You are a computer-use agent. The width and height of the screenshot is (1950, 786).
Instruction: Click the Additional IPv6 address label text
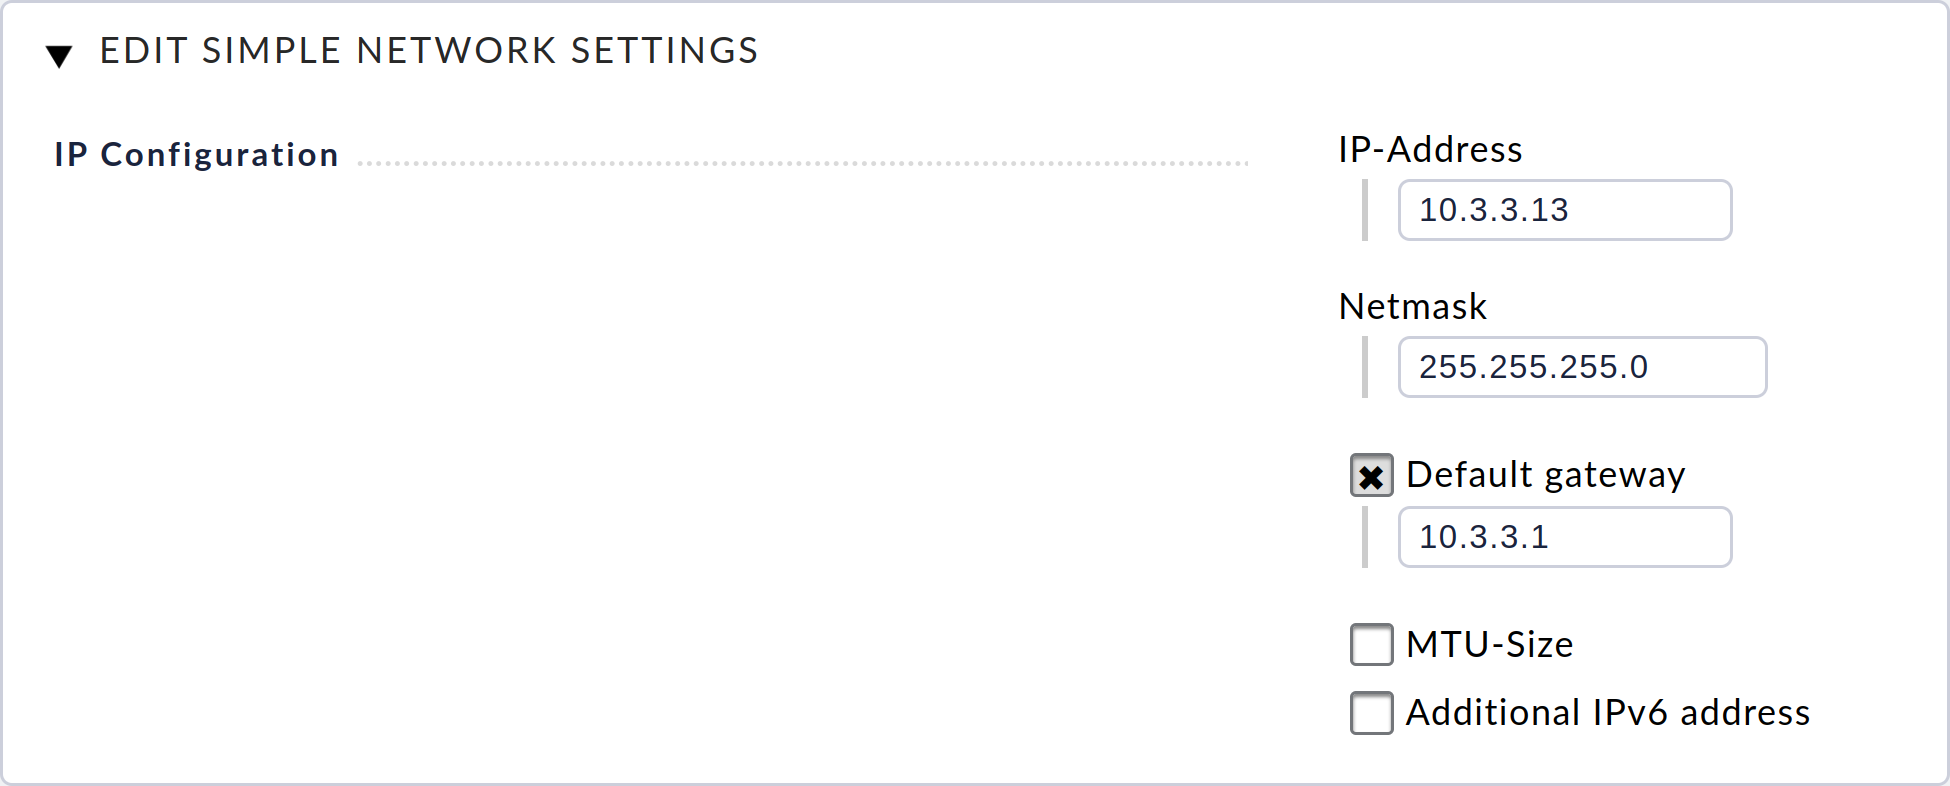coord(1607,713)
